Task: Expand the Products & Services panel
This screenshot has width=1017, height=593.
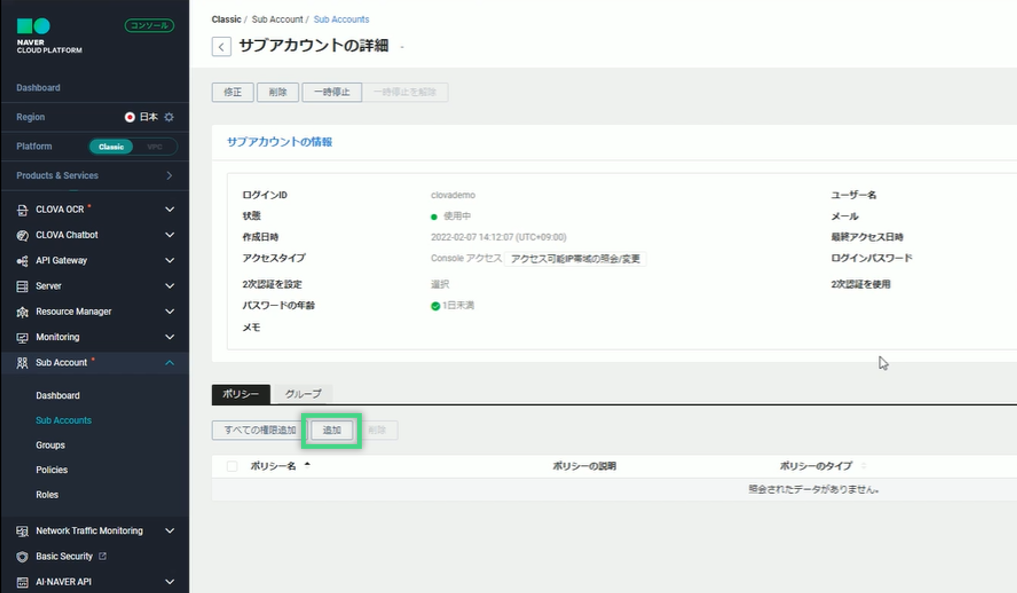Action: pyautogui.click(x=169, y=176)
